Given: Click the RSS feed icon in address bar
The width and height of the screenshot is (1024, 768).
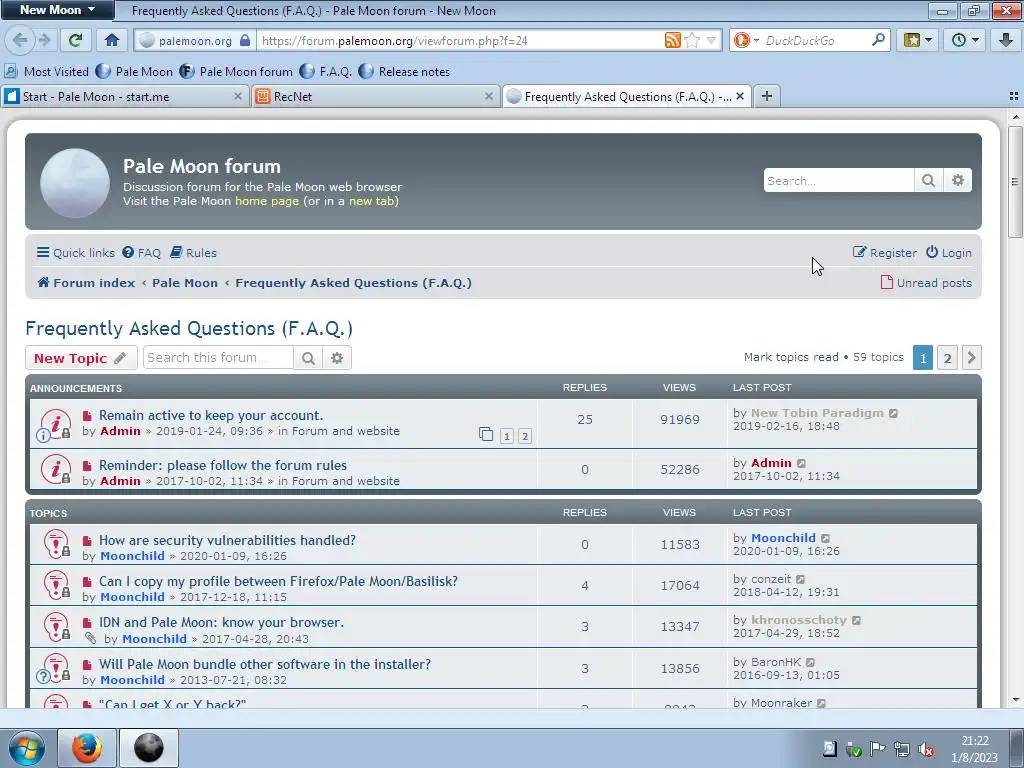Looking at the screenshot, I should (672, 40).
